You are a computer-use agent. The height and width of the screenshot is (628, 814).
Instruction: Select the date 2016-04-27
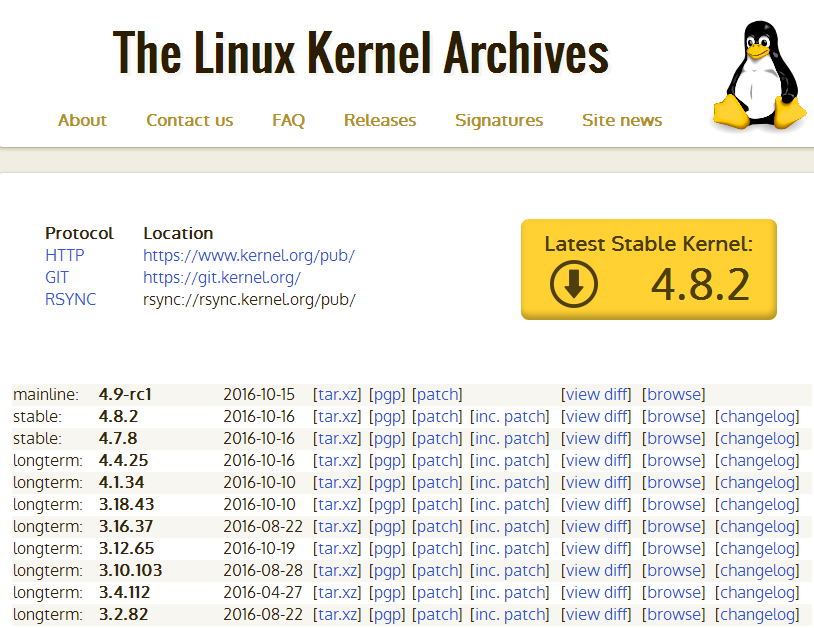259,592
